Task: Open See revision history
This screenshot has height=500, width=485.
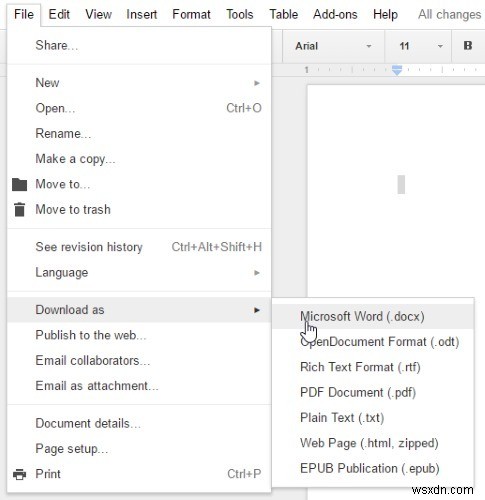Action: click(139, 247)
